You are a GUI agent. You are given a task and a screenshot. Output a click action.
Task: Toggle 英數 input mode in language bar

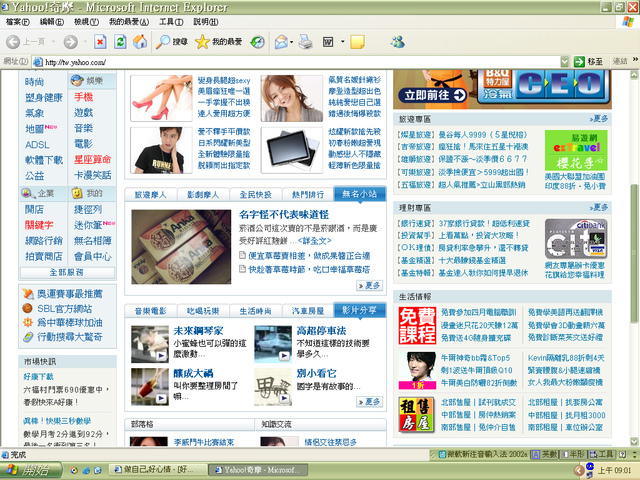[545, 454]
